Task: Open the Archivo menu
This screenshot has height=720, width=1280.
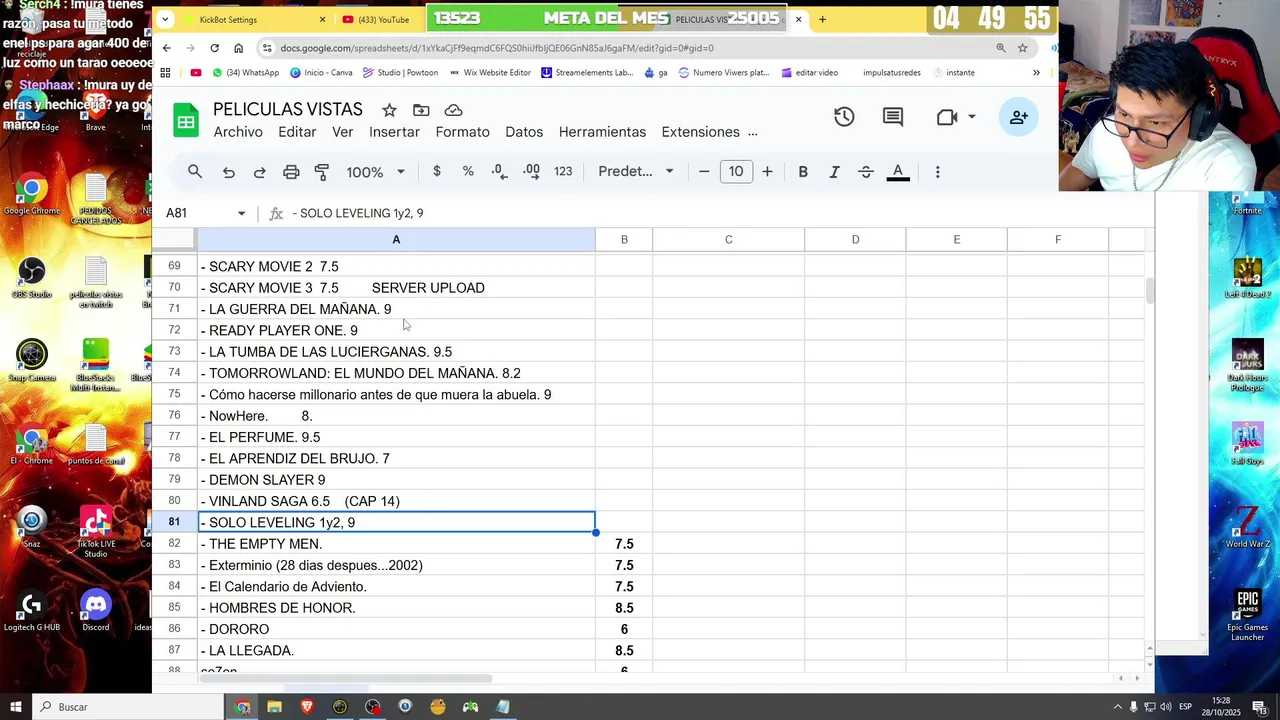Action: 238,132
